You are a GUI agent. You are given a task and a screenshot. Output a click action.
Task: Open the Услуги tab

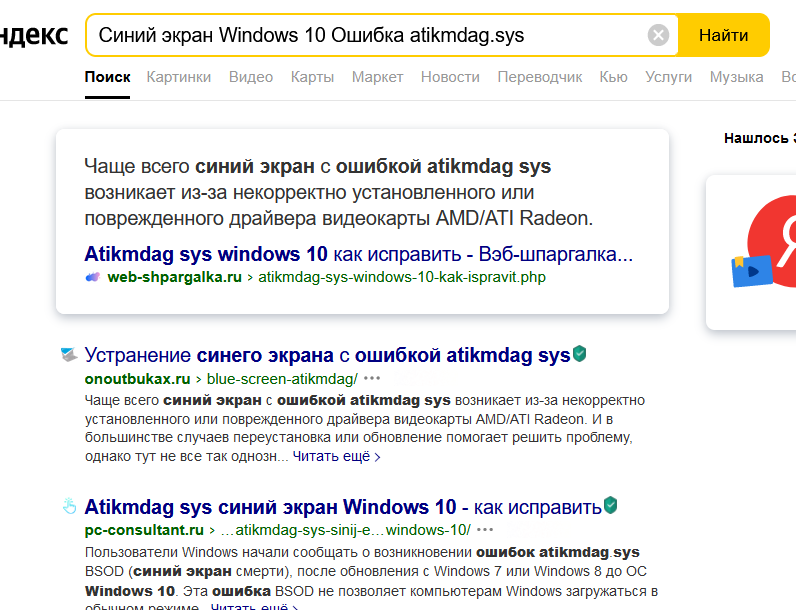tap(669, 77)
